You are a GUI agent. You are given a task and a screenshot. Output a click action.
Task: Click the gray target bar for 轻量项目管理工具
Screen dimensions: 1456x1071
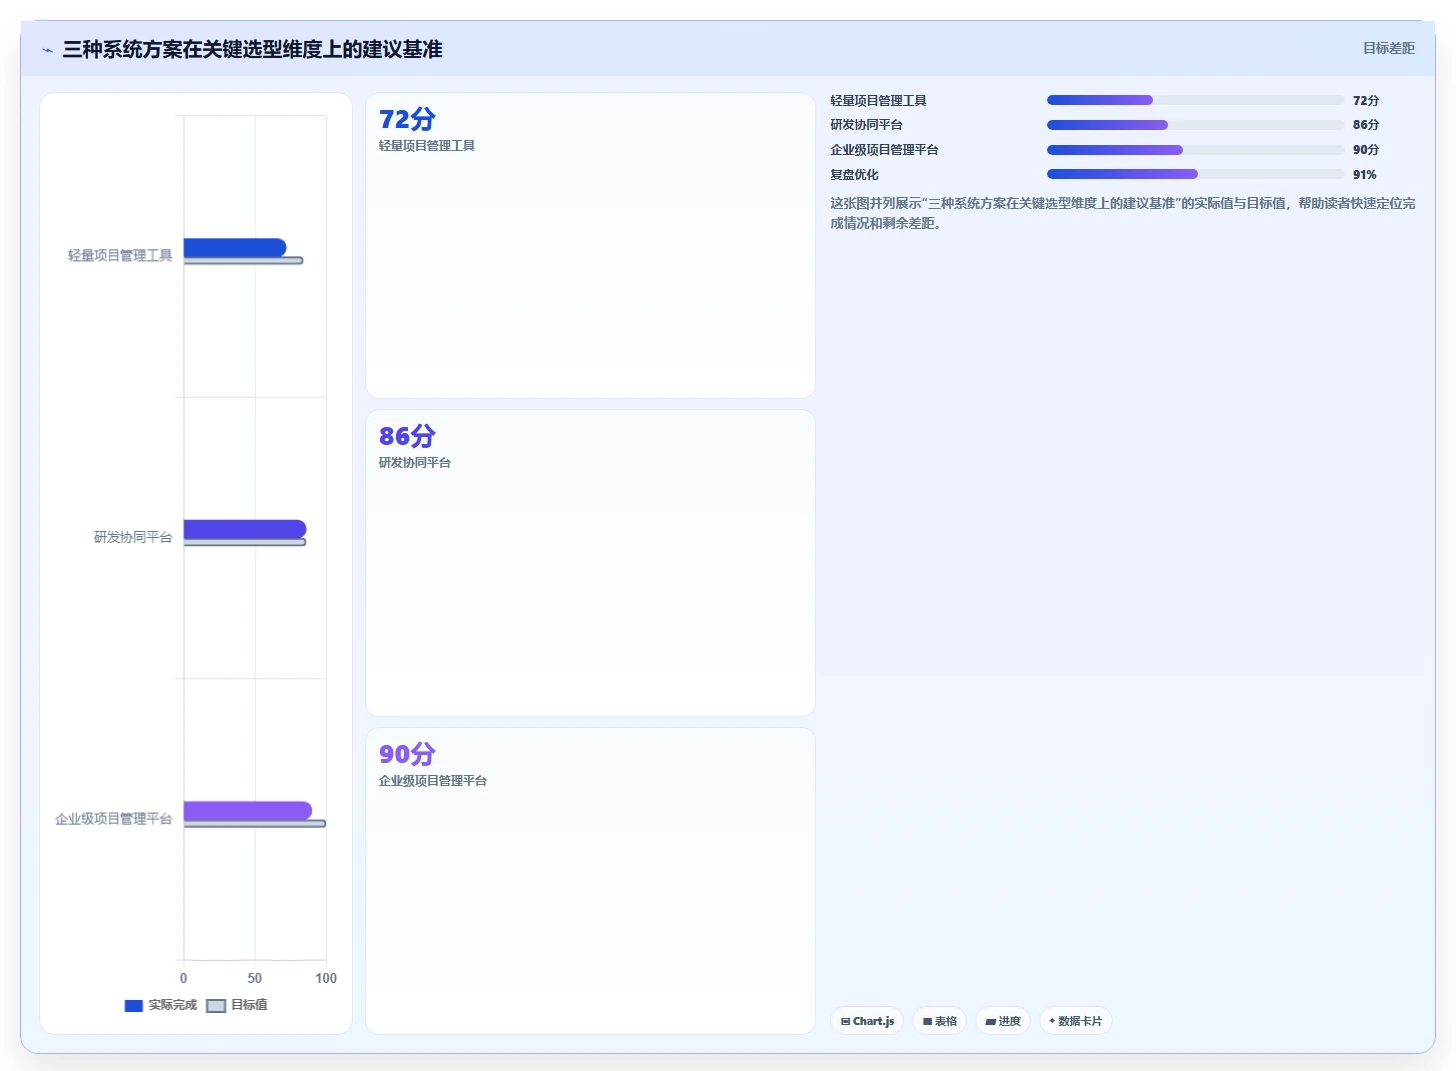[x=243, y=260]
